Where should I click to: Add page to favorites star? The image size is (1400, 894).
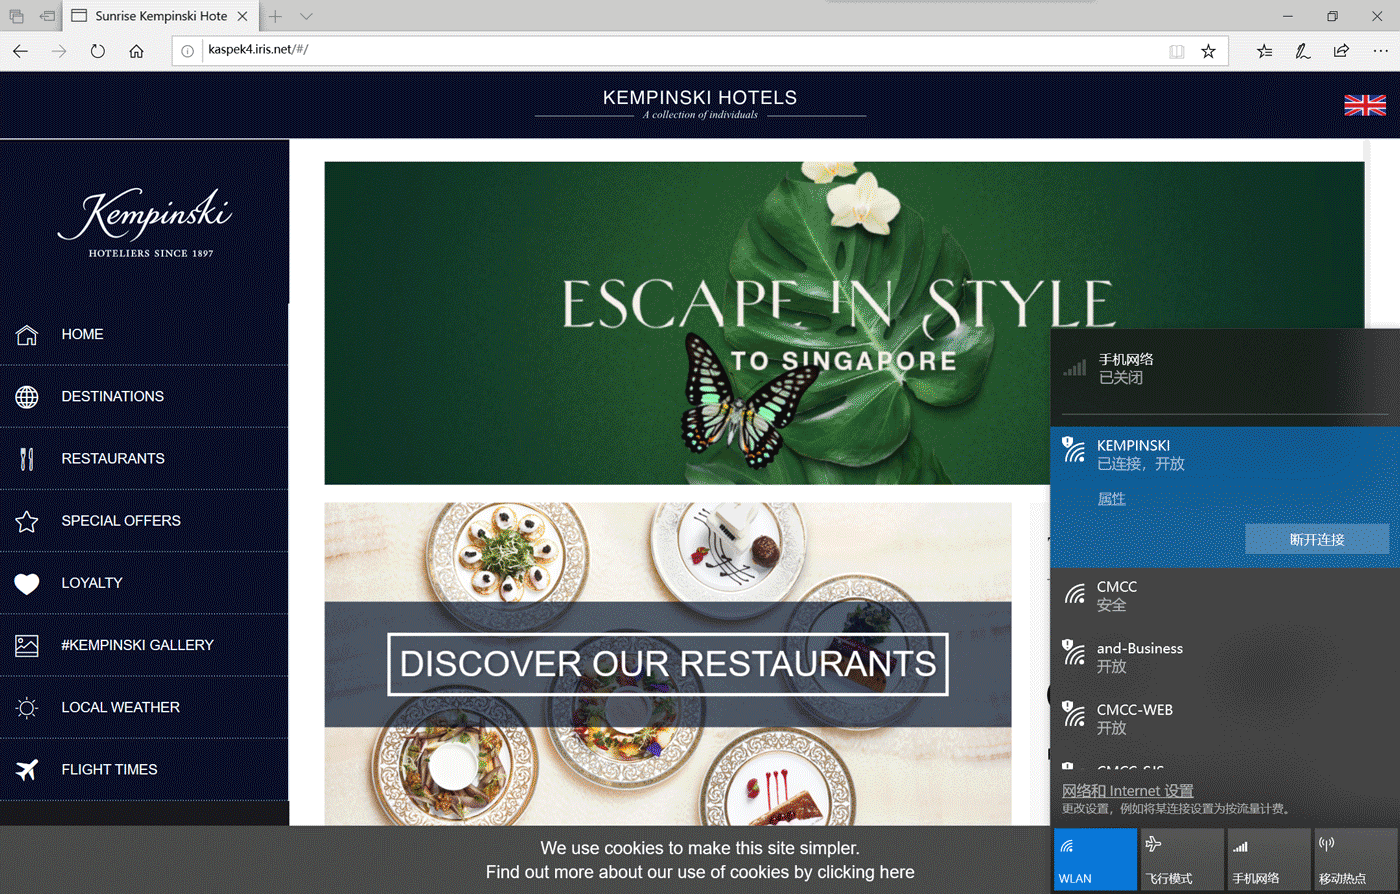[x=1208, y=51]
